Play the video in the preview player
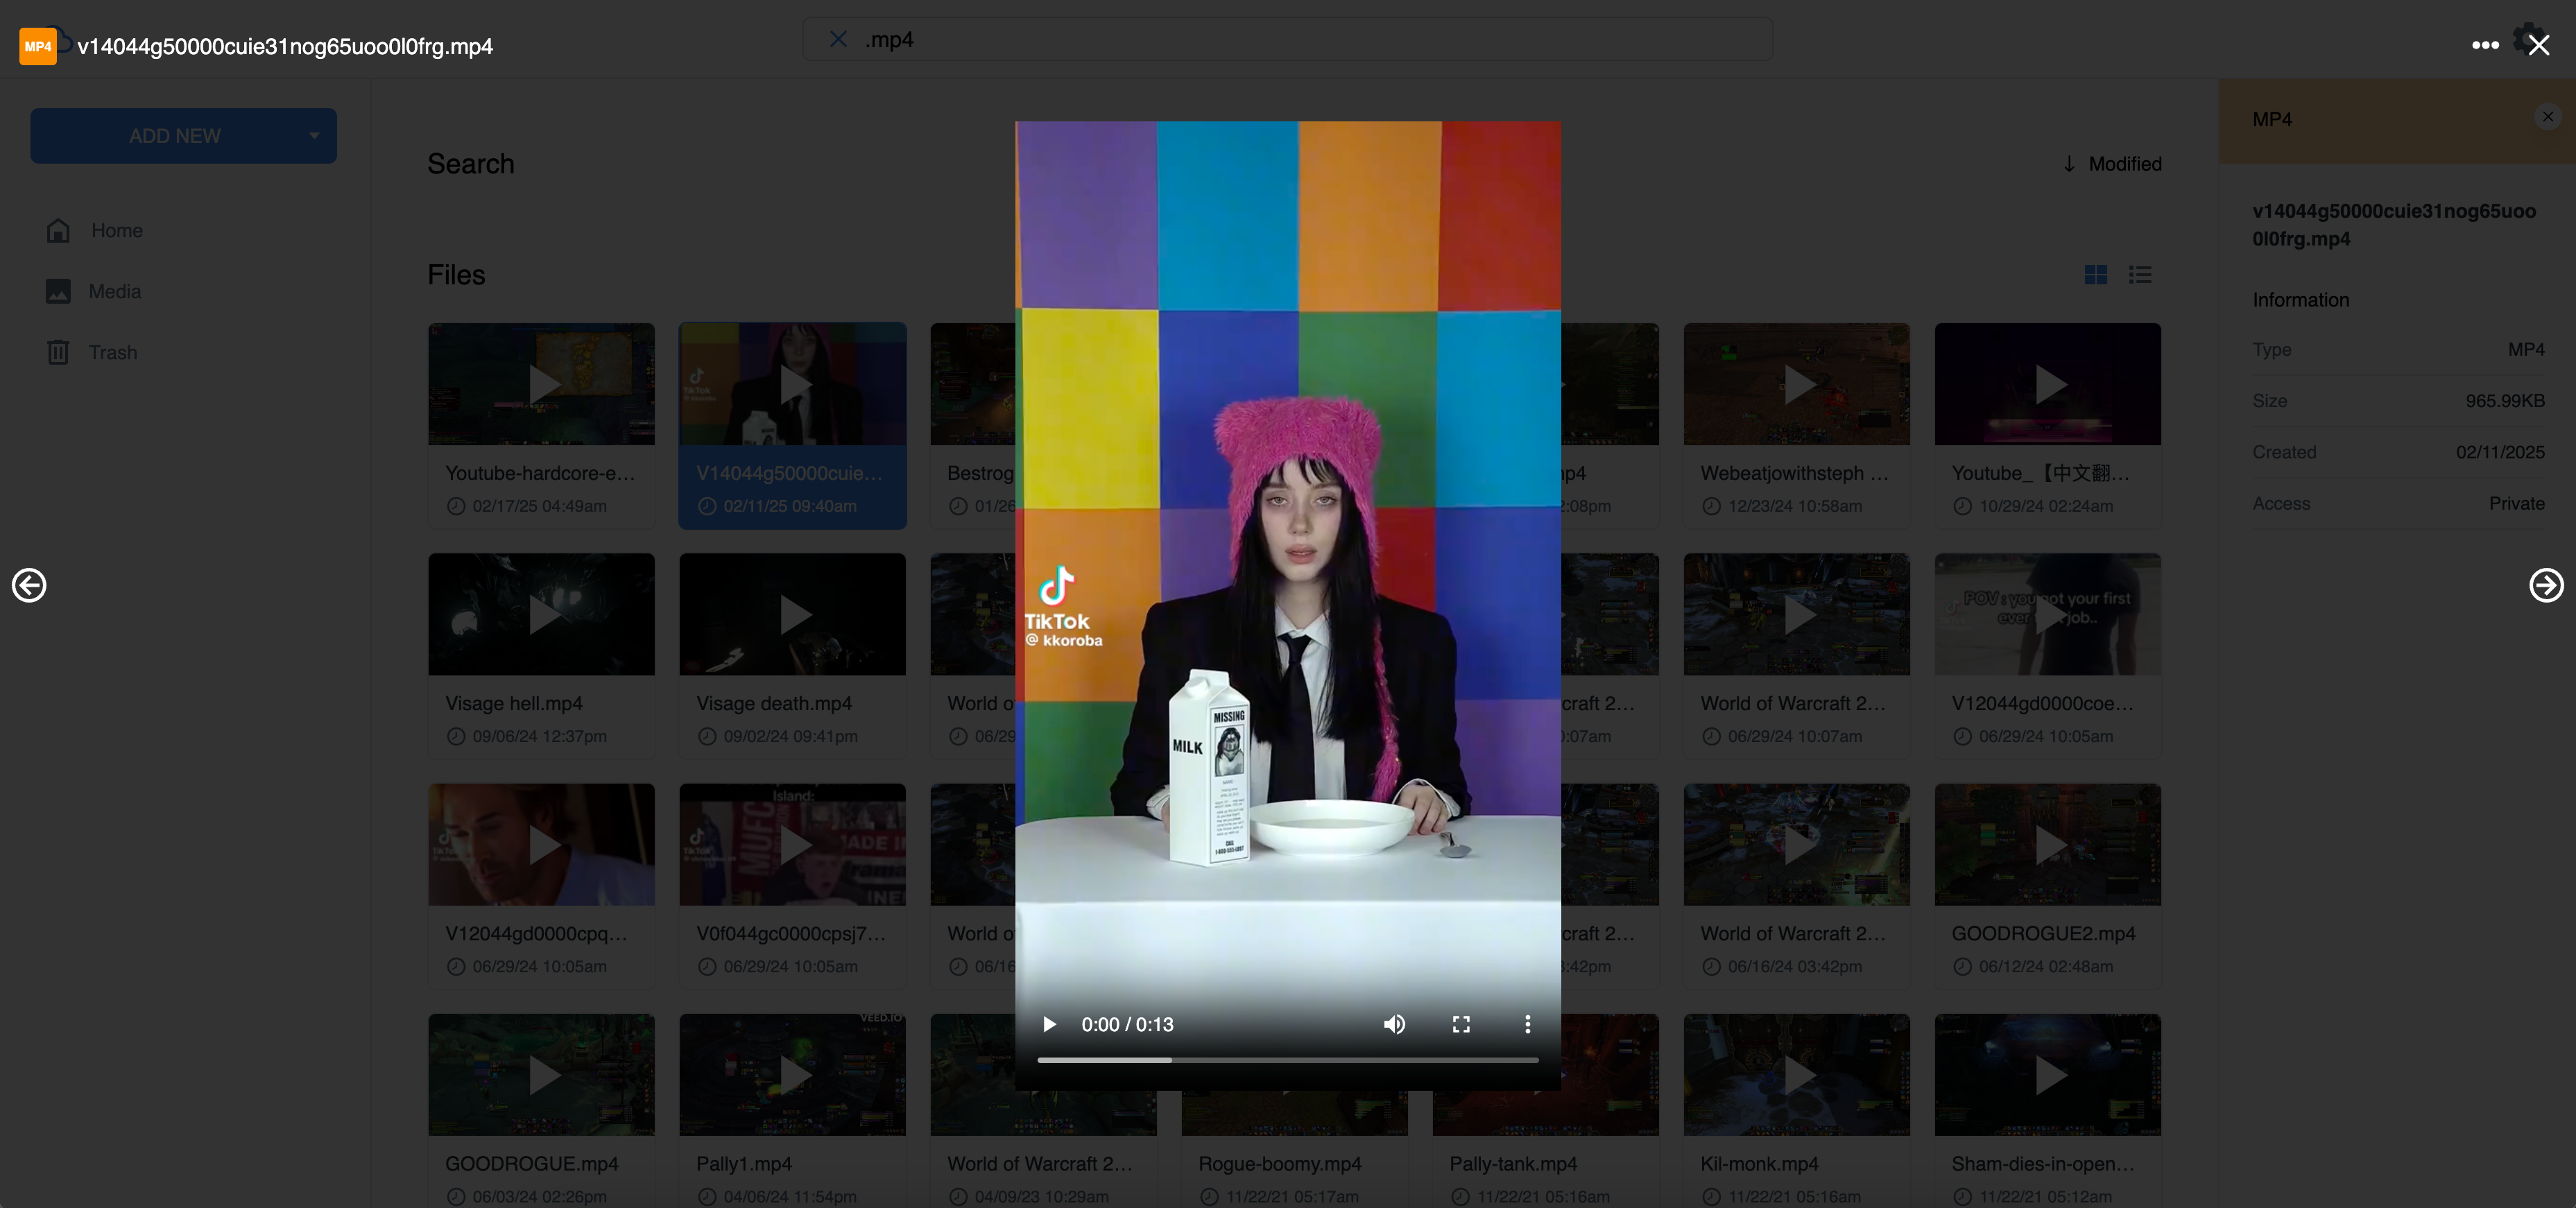The image size is (2576, 1208). [1049, 1024]
